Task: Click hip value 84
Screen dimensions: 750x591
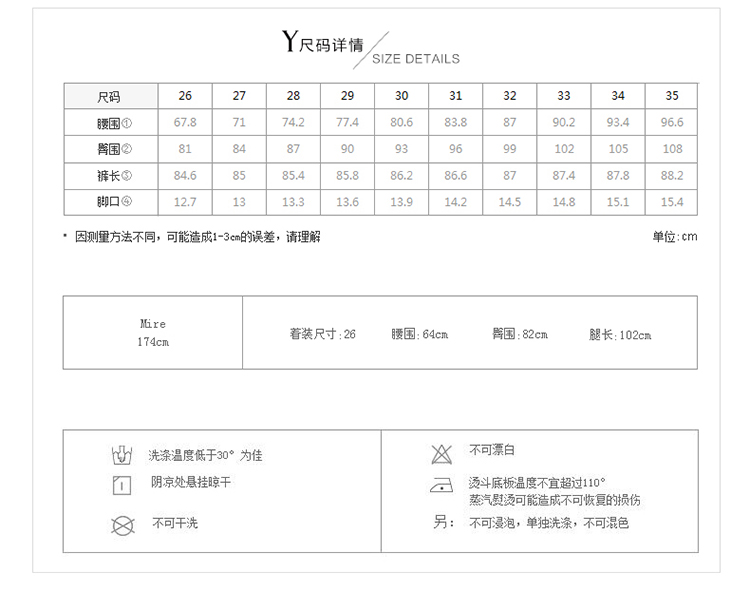Action: 239,149
